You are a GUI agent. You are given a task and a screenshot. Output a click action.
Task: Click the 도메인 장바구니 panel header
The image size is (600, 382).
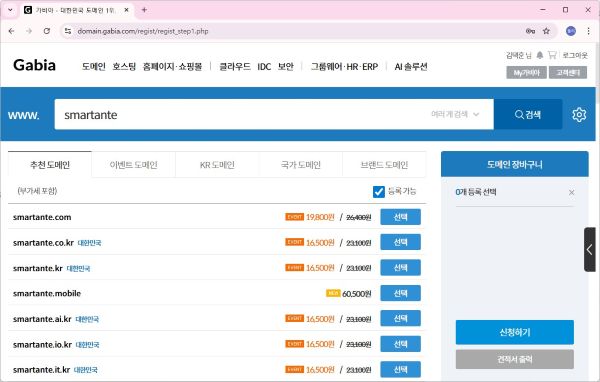point(515,164)
